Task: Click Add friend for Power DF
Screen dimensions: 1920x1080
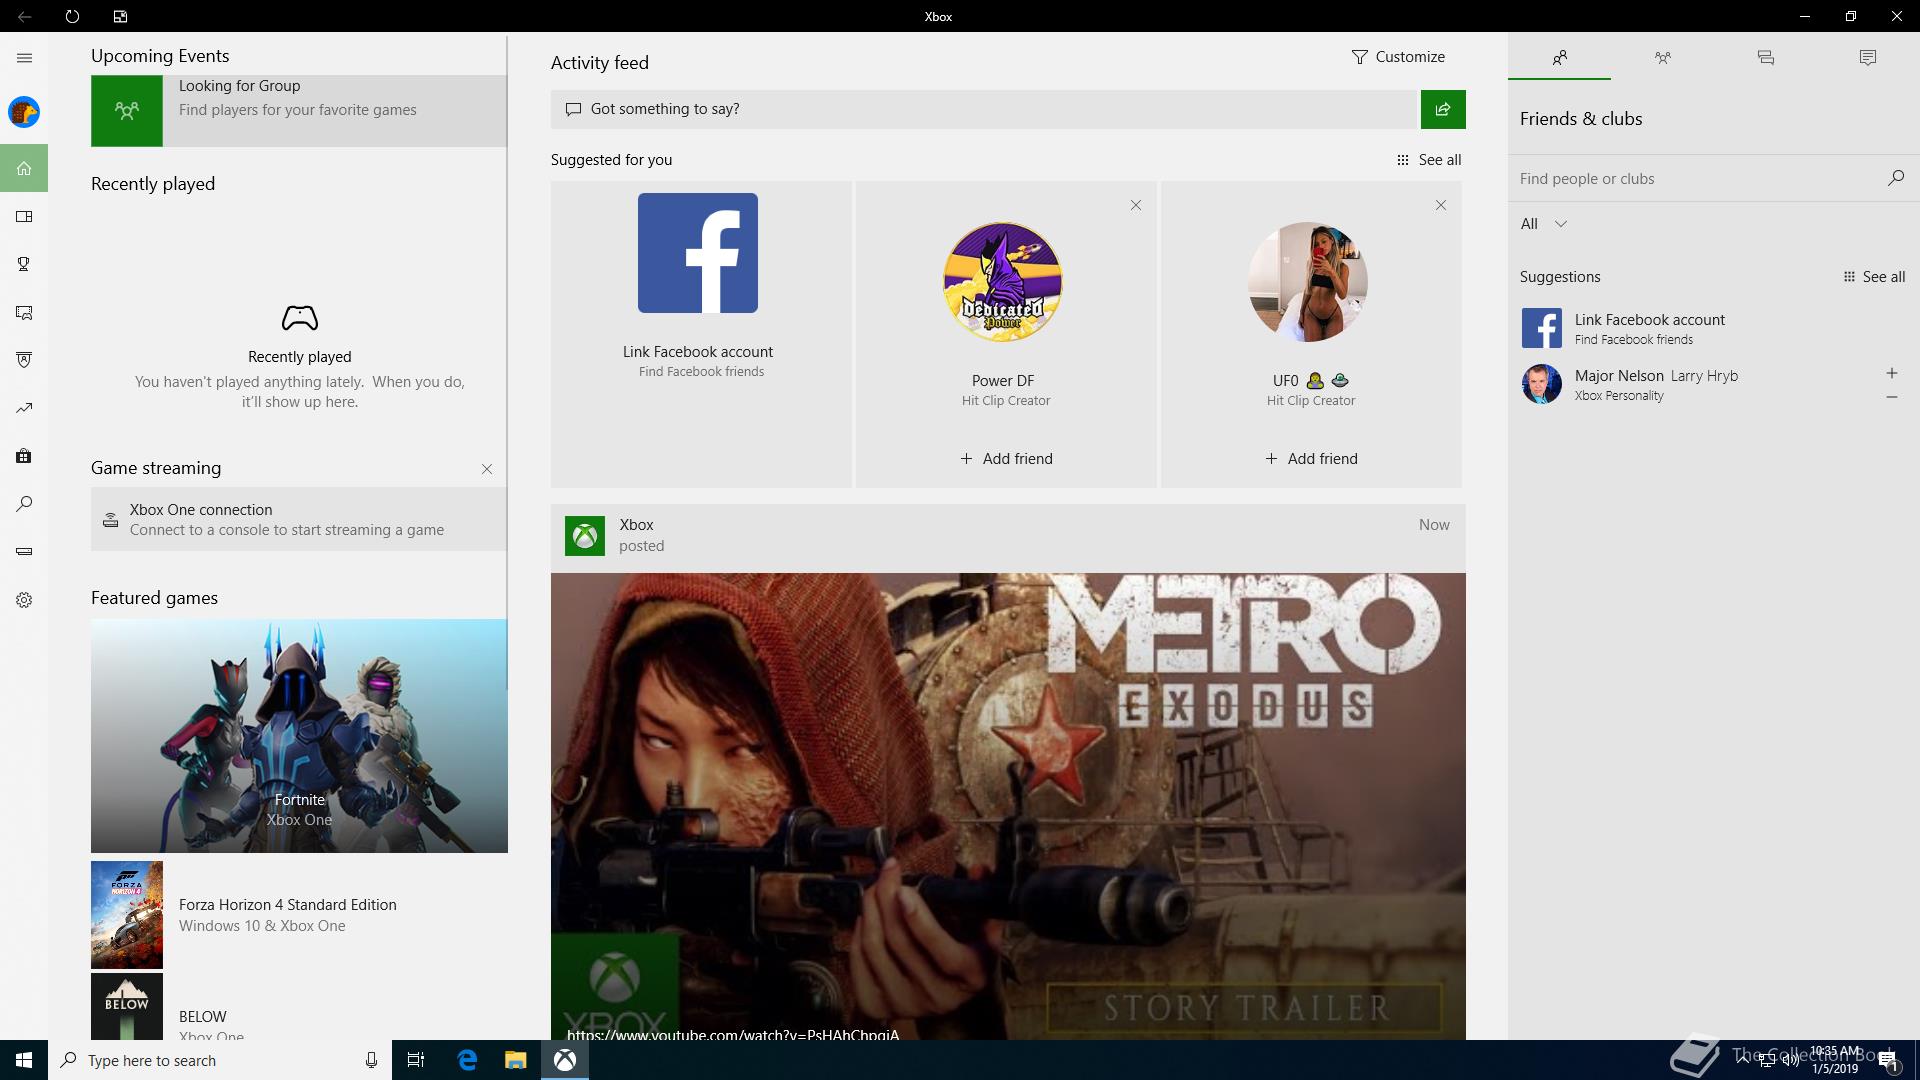Action: point(1006,459)
